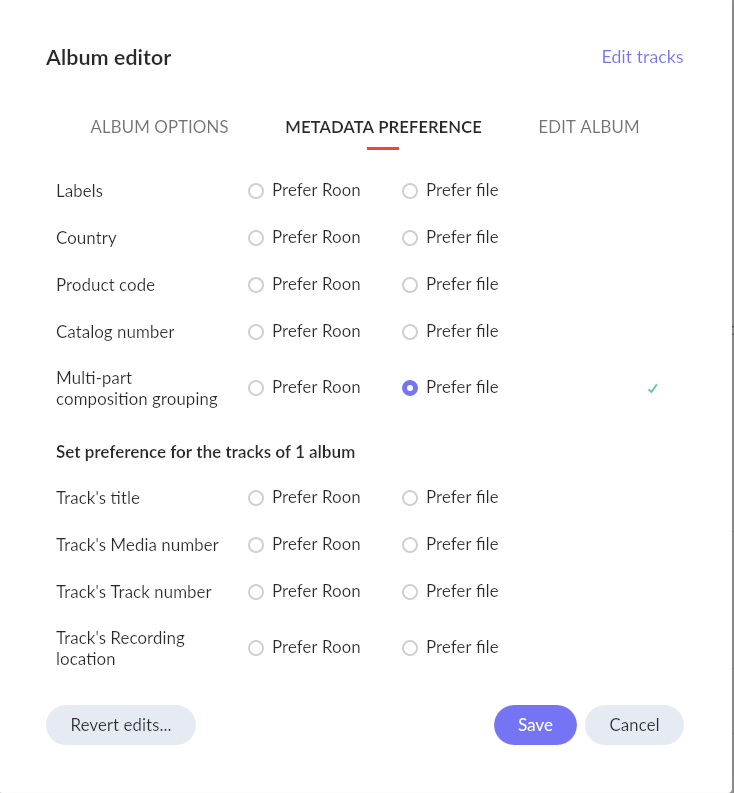The width and height of the screenshot is (734, 793).
Task: Open the Edit tracks link
Action: (642, 57)
